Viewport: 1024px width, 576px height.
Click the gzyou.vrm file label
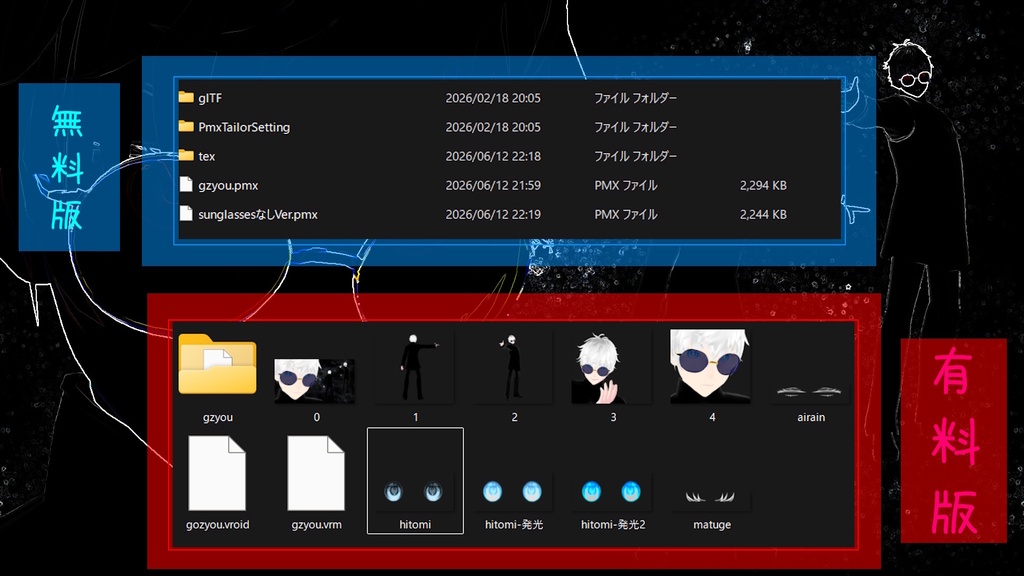tap(316, 524)
